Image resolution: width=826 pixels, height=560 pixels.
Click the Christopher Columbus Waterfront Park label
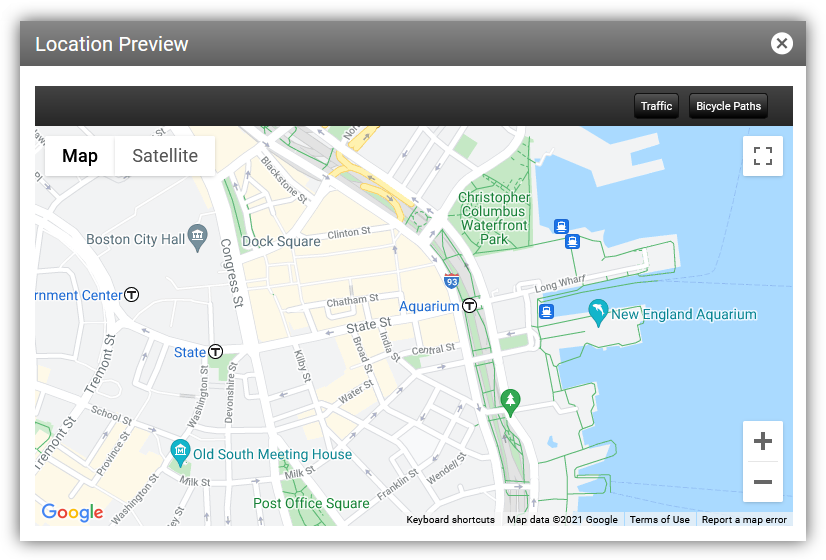494,218
